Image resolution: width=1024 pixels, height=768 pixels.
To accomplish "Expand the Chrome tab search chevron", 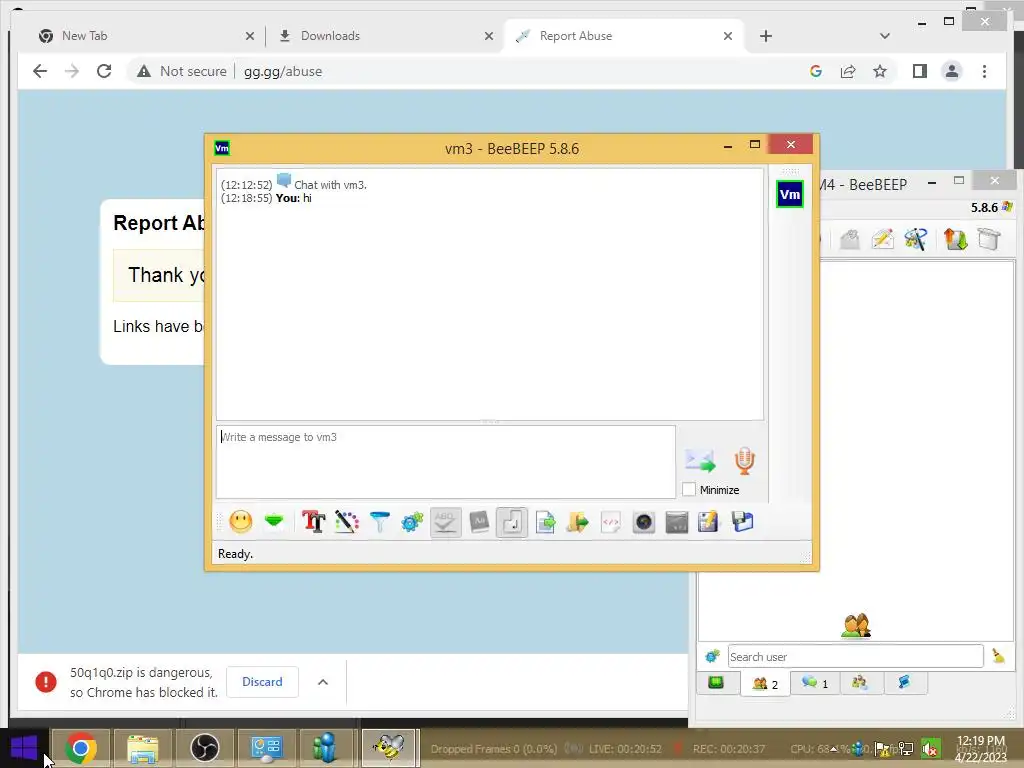I will tap(884, 36).
